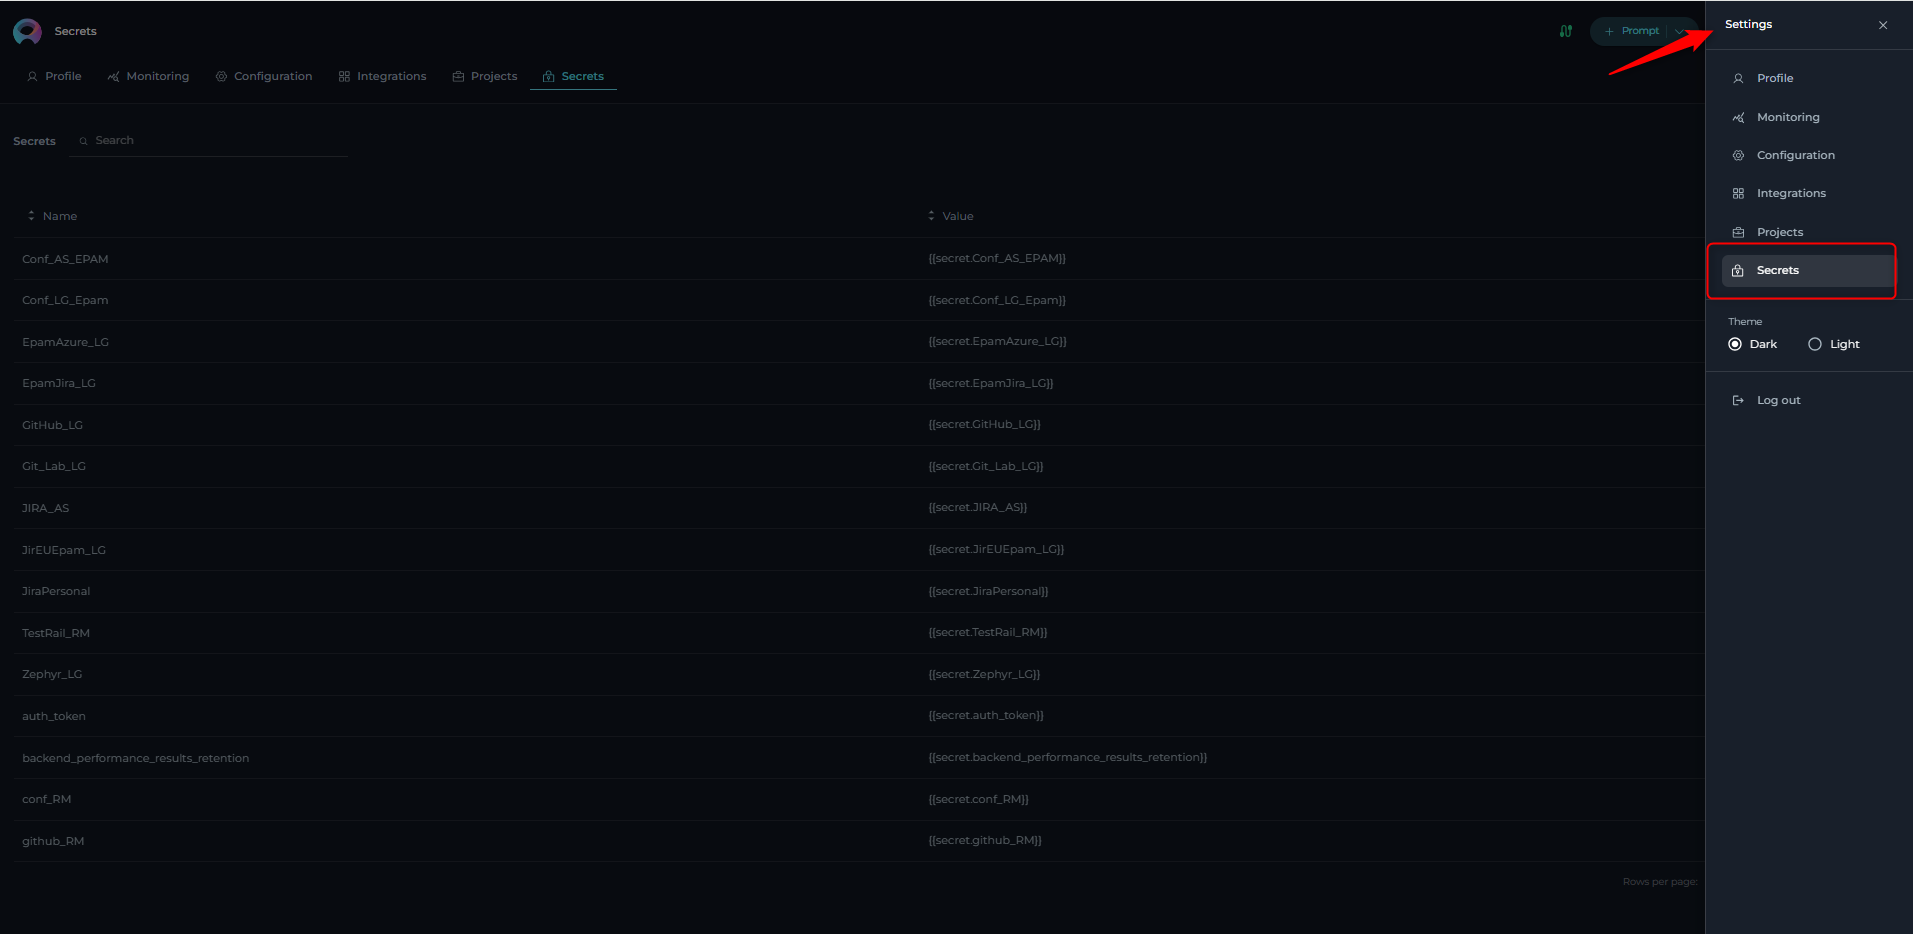Click the {{secret.github_RM}} value
Screen dimensions: 1913x934
pyautogui.click(x=985, y=840)
